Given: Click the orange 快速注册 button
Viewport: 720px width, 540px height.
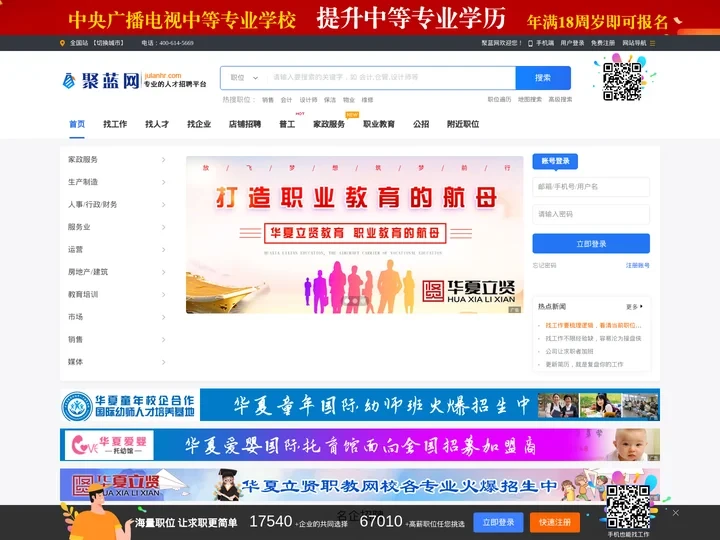Looking at the screenshot, I should (555, 523).
